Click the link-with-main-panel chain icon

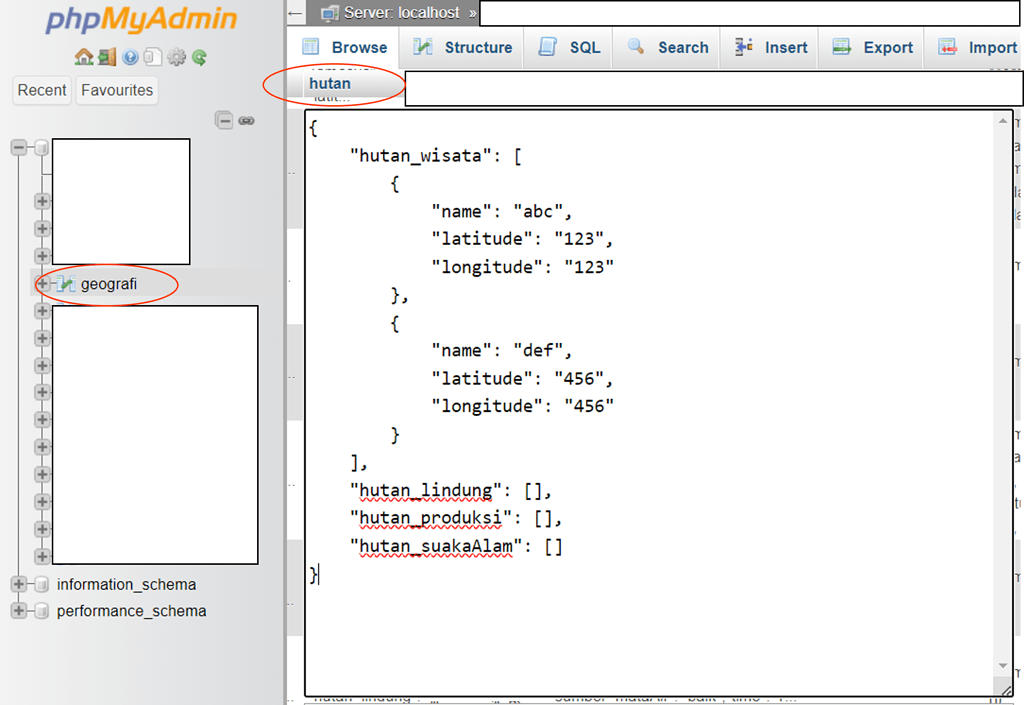click(x=246, y=120)
